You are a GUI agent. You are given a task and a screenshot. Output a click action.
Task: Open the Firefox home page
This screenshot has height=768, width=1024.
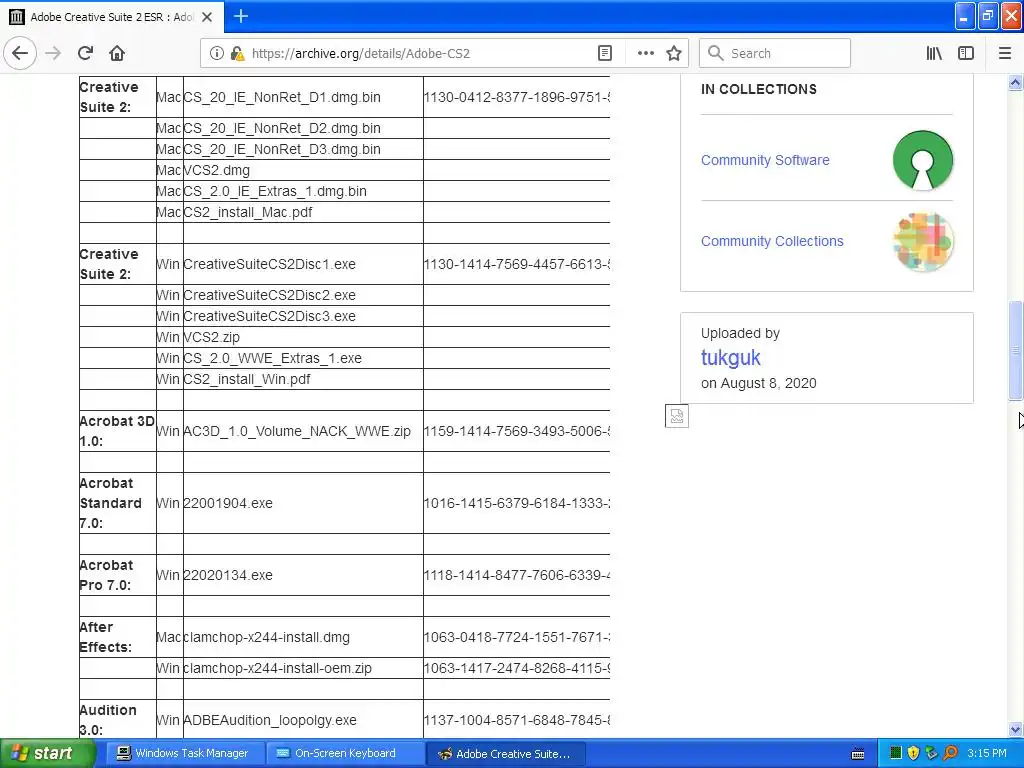point(117,53)
